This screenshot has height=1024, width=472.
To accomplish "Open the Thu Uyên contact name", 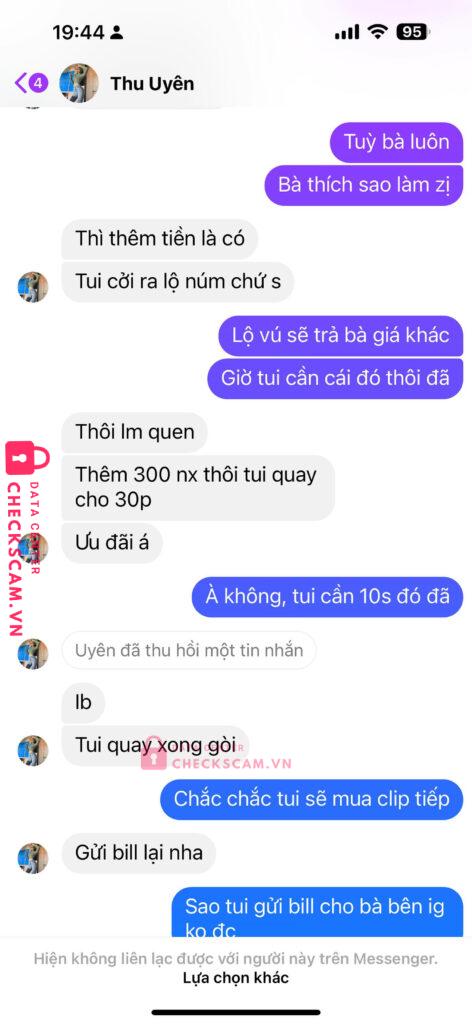I will point(151,84).
